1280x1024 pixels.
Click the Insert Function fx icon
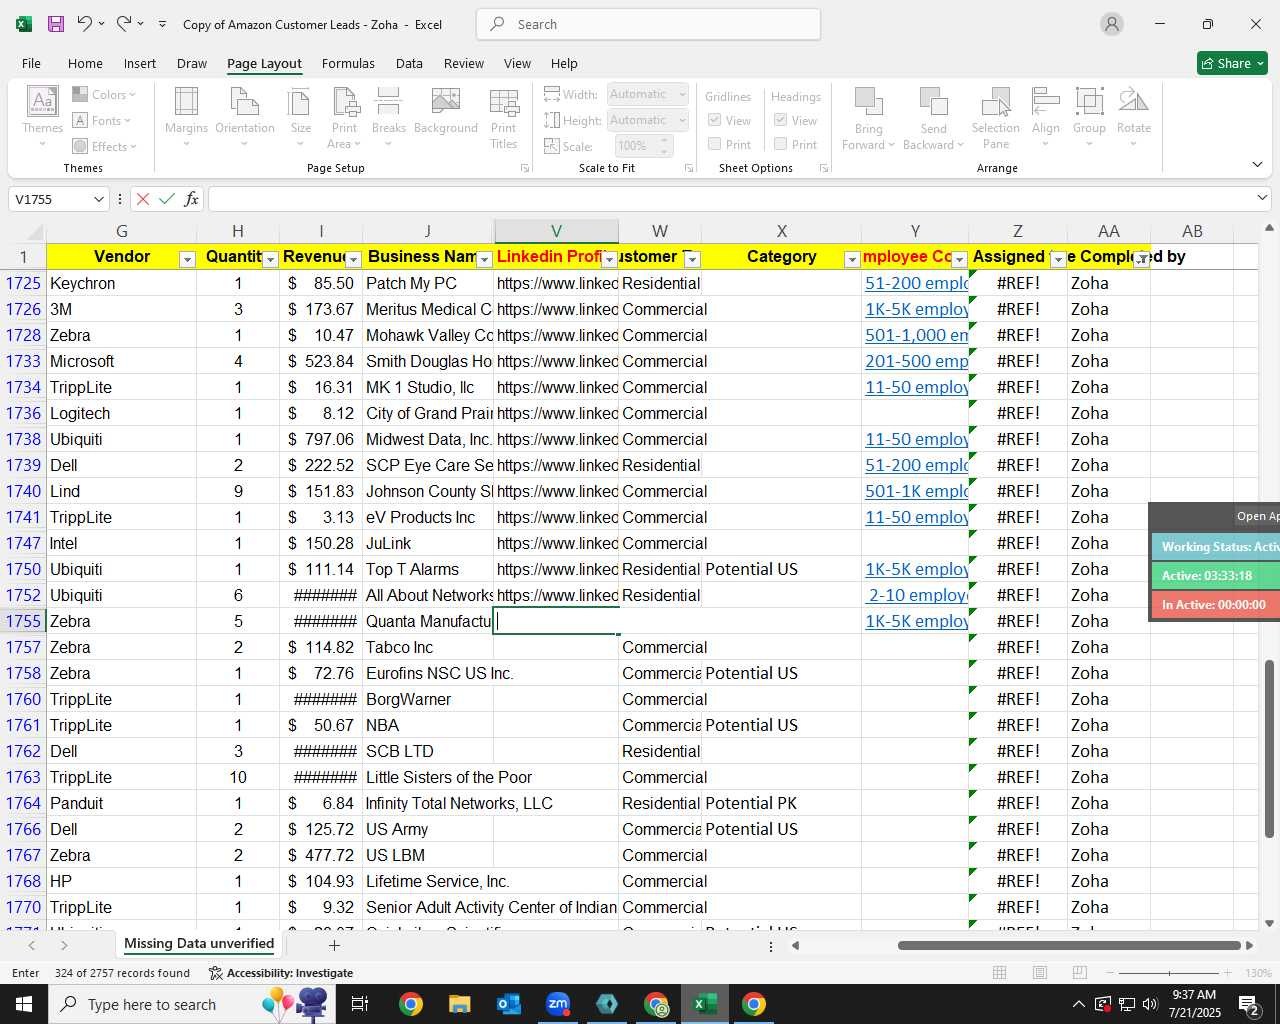pos(191,199)
